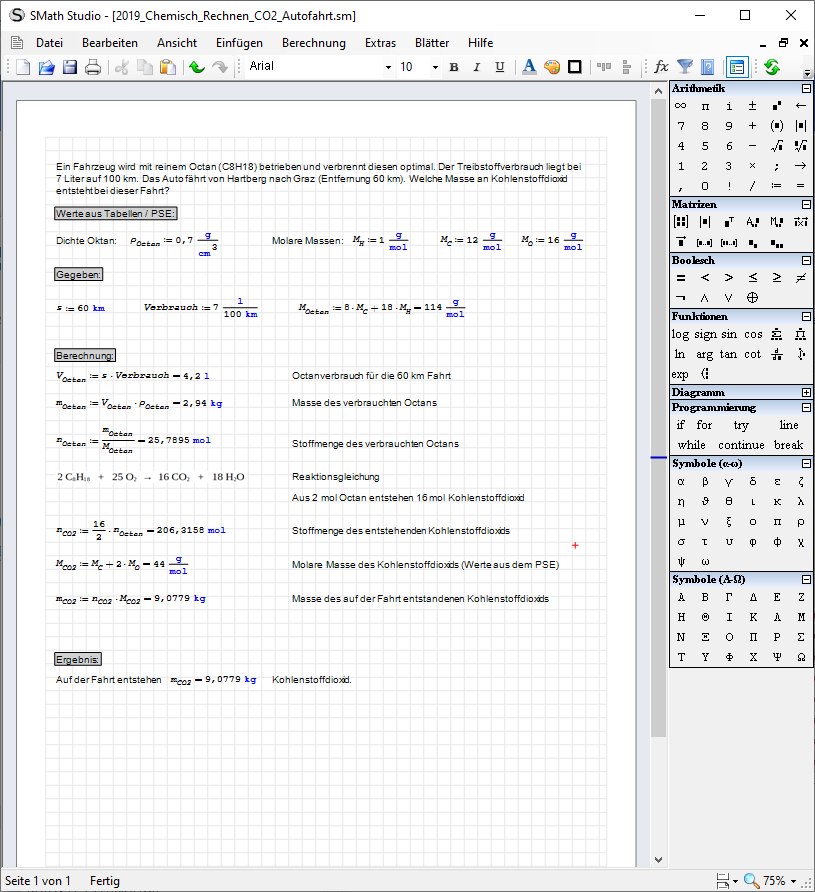Redo action with the gray arrow
Image resolution: width=815 pixels, height=892 pixels.
[x=220, y=67]
